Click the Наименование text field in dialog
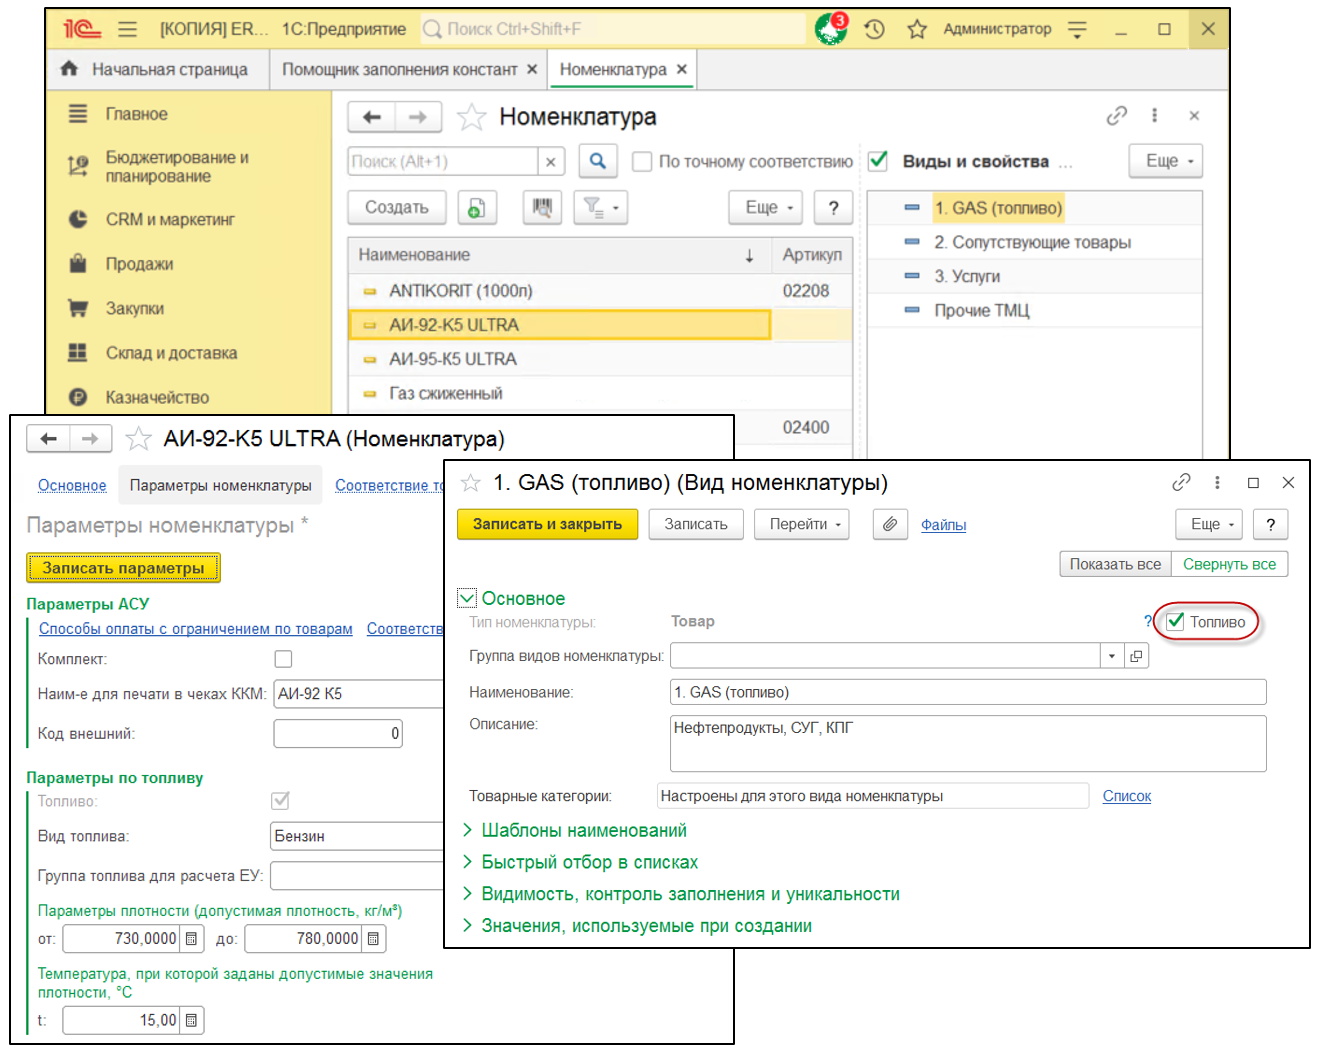The width and height of the screenshot is (1322, 1052). [967, 692]
